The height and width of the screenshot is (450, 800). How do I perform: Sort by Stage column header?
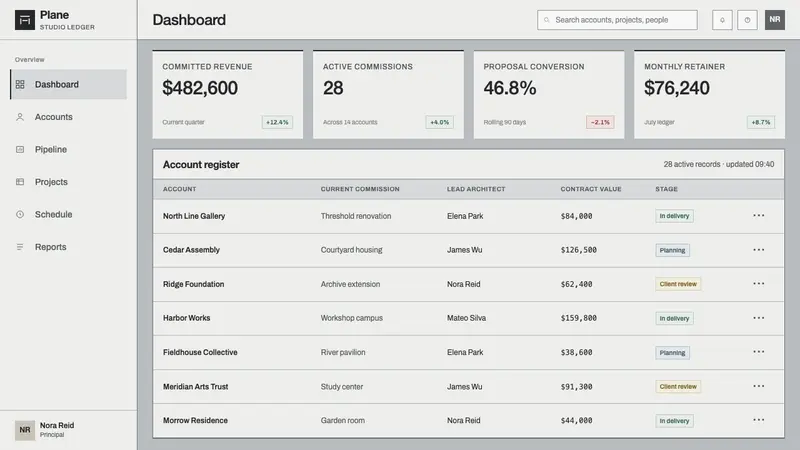pos(666,189)
